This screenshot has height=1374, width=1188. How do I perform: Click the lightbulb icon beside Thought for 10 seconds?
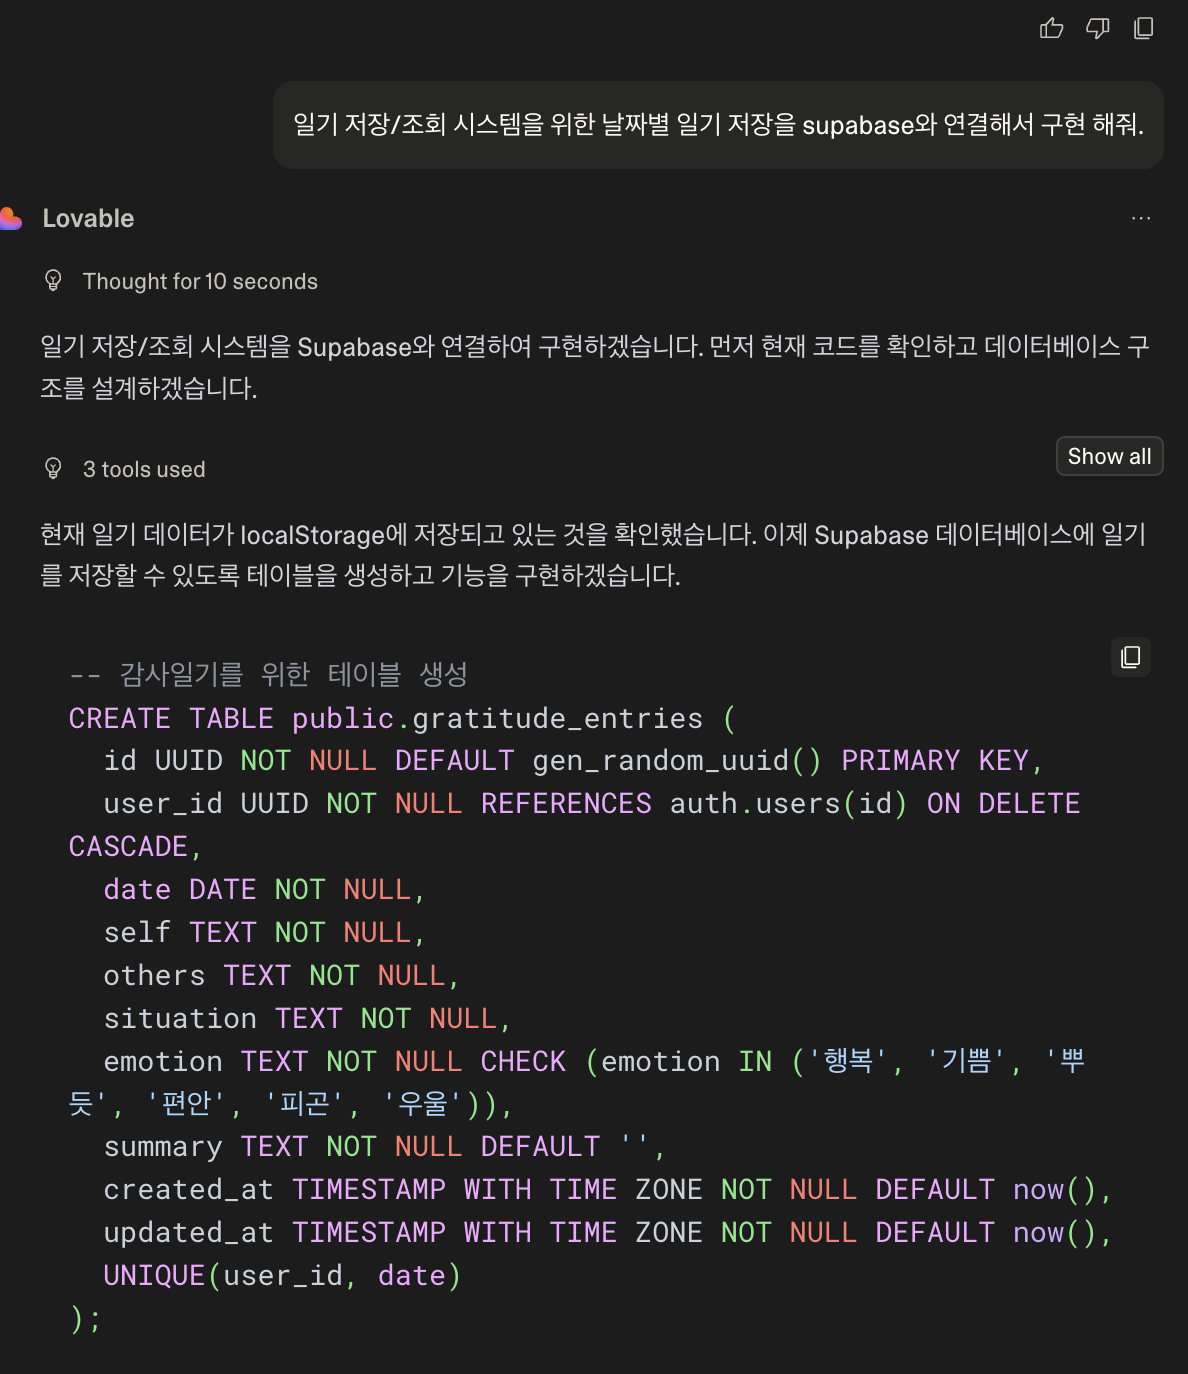click(x=54, y=281)
